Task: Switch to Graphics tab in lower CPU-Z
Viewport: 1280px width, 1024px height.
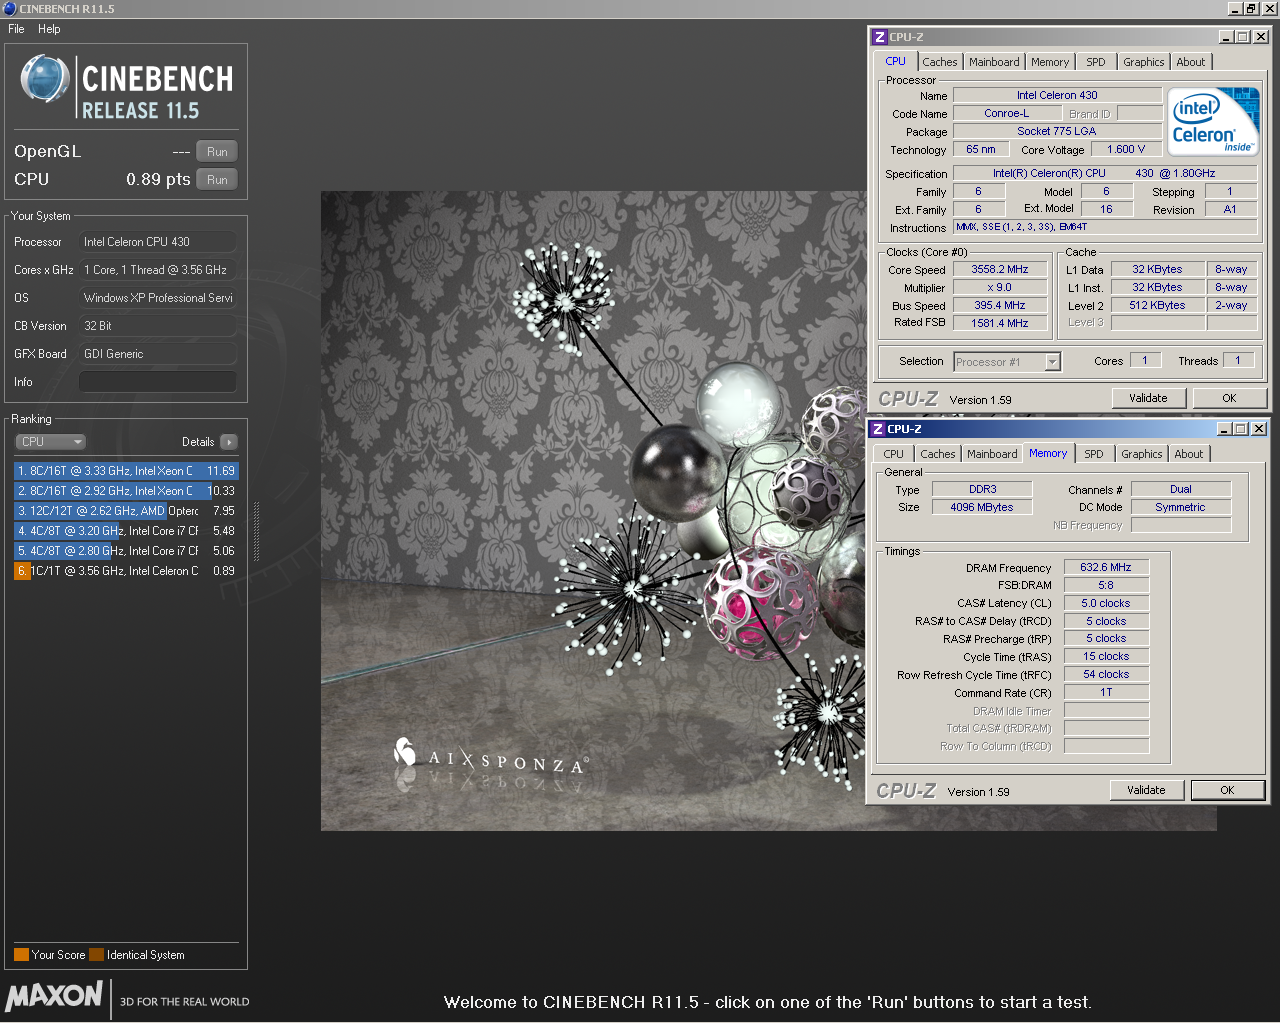Action: tap(1141, 454)
